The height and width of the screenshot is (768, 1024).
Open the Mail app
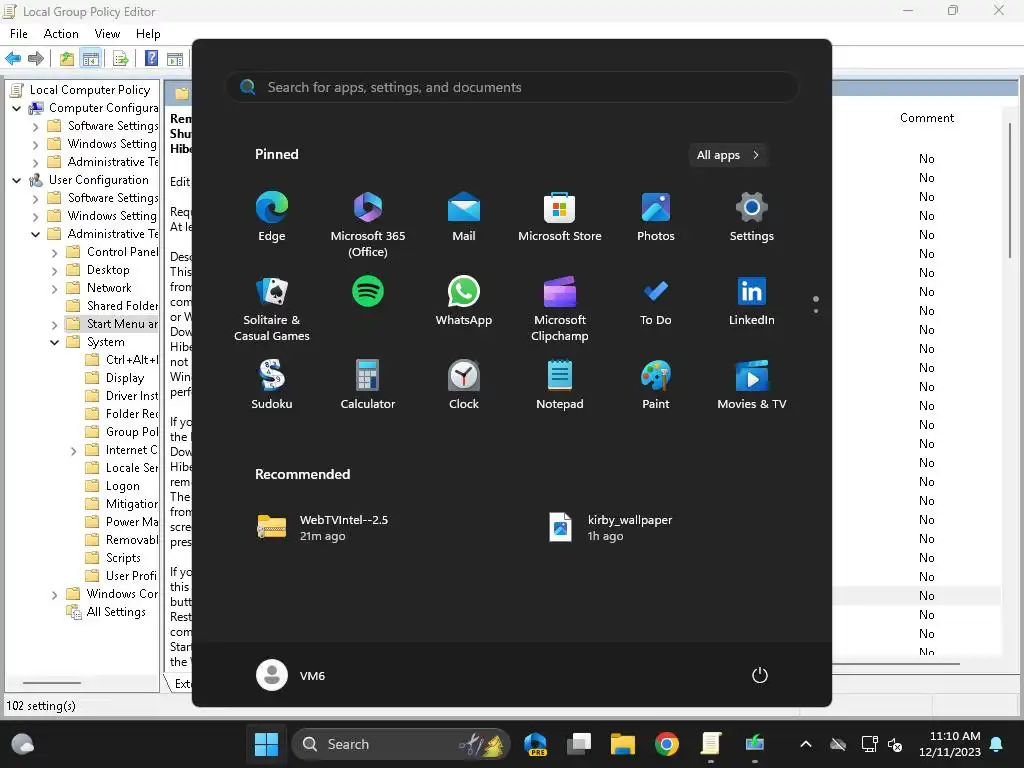(x=464, y=217)
